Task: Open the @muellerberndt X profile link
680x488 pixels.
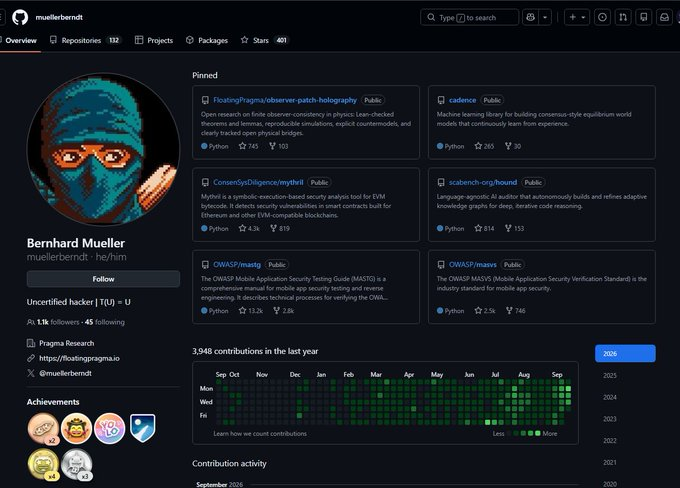Action: (65, 373)
